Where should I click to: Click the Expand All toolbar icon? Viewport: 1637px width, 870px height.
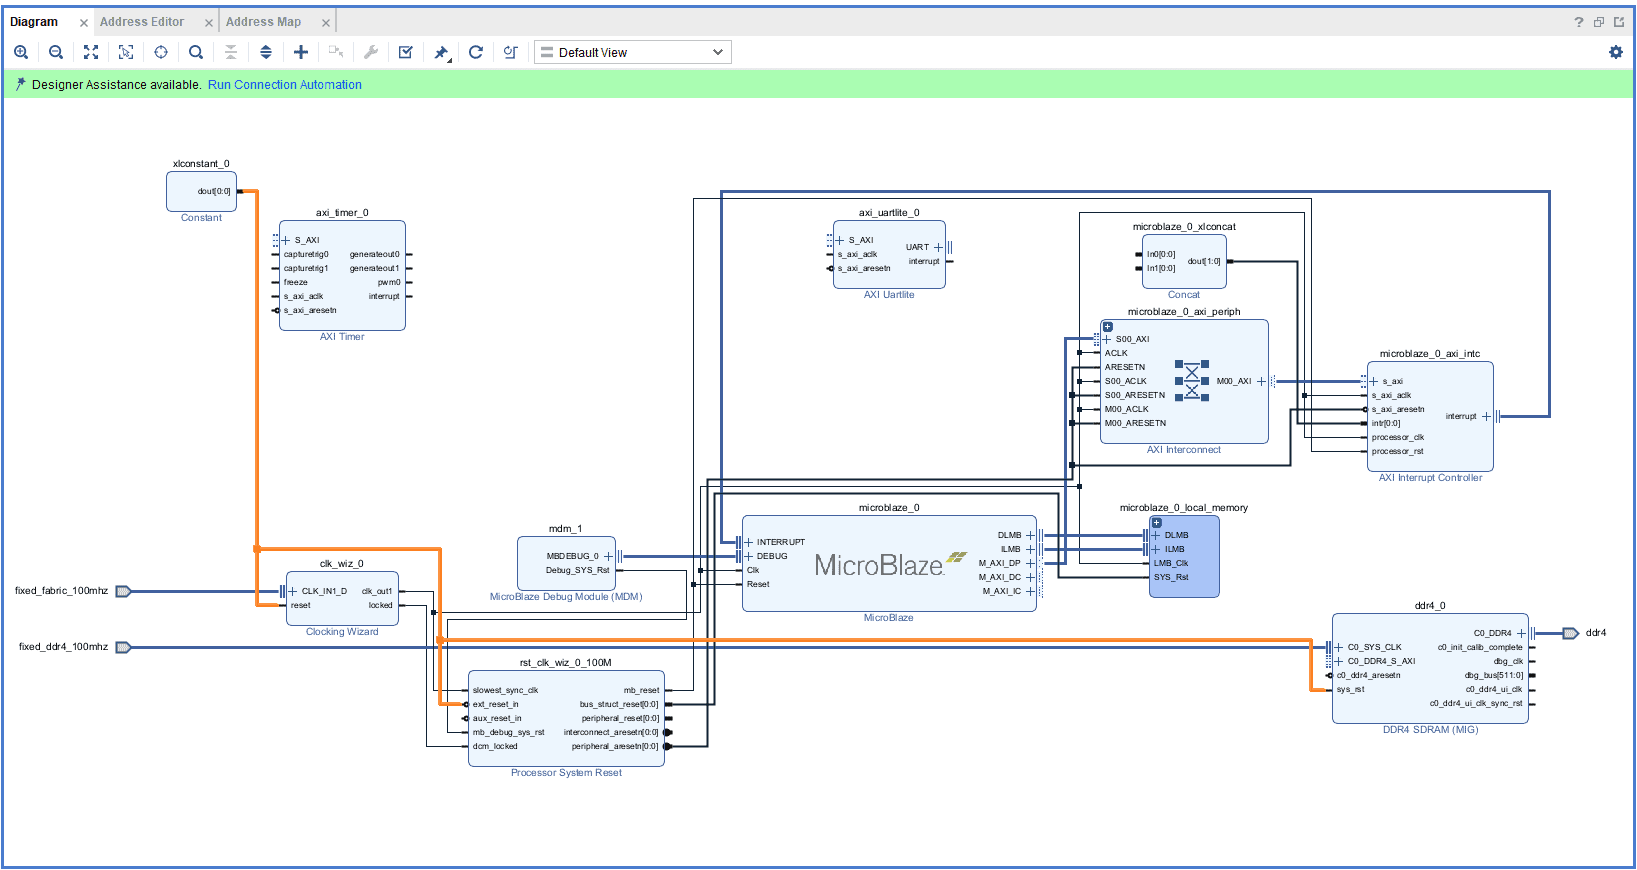tap(266, 52)
